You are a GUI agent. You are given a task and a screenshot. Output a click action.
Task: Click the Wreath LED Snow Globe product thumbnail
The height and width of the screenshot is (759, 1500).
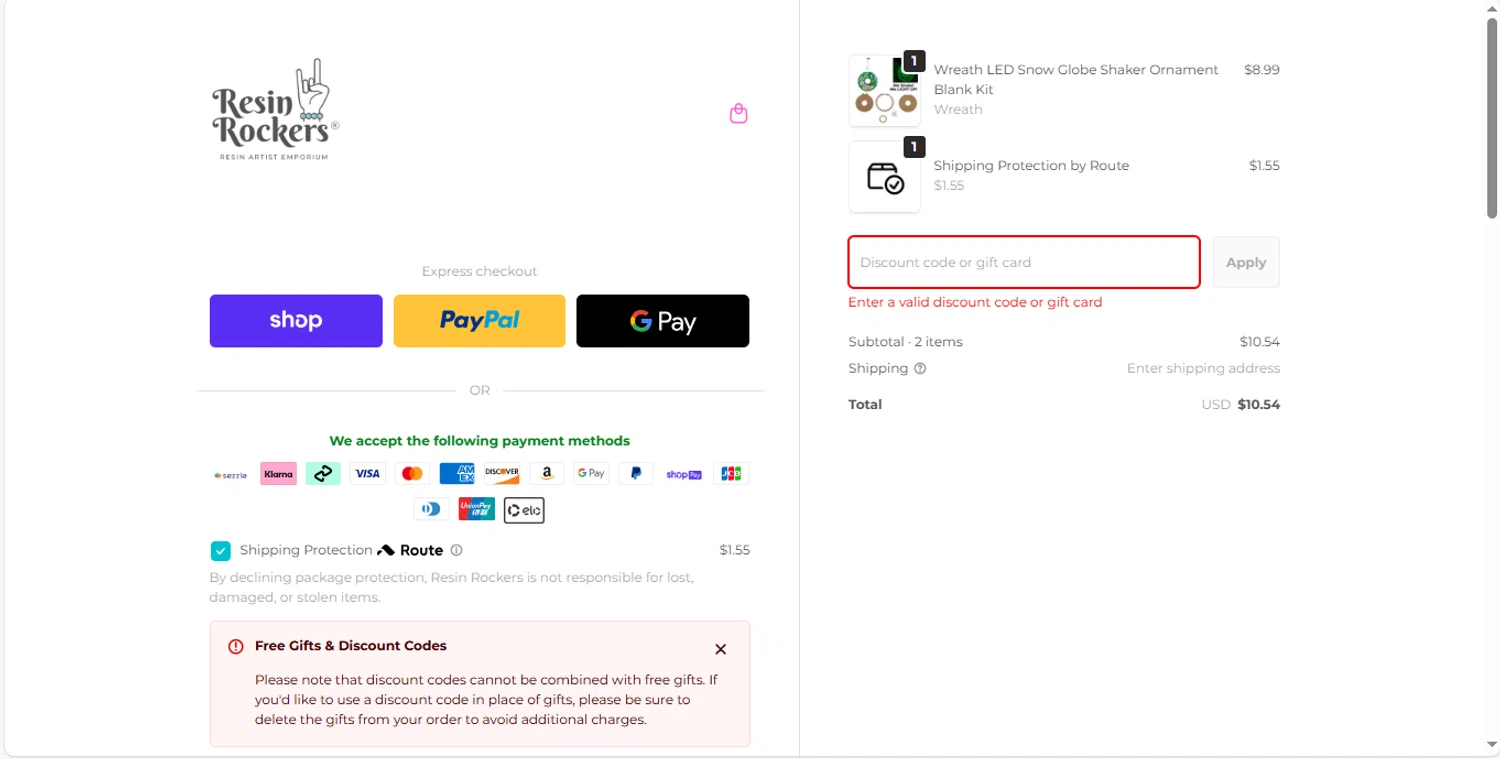tap(885, 91)
